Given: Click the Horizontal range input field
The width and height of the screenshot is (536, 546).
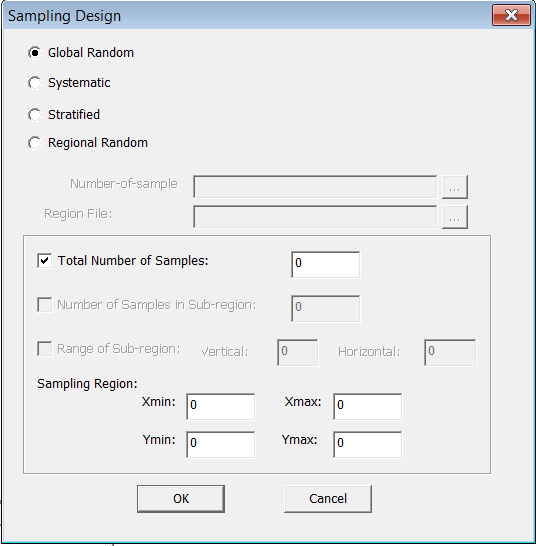Looking at the screenshot, I should point(450,352).
